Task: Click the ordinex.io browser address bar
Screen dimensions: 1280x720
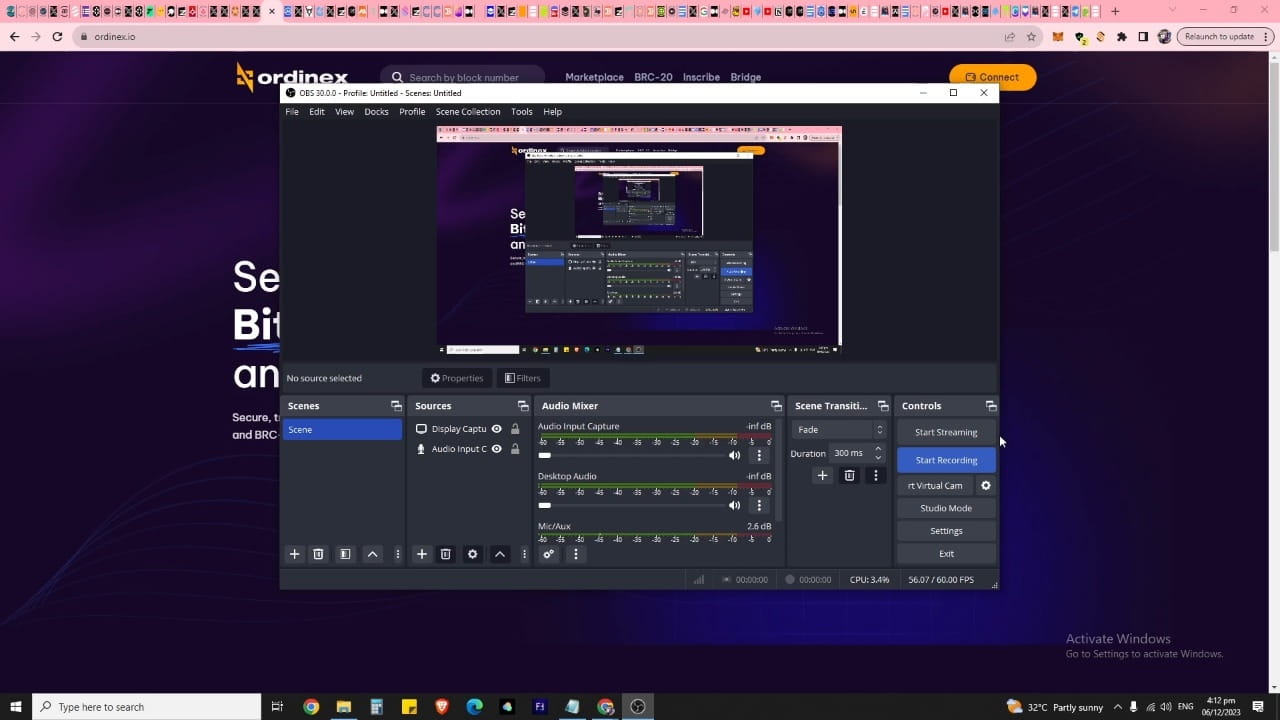Action: pos(540,36)
